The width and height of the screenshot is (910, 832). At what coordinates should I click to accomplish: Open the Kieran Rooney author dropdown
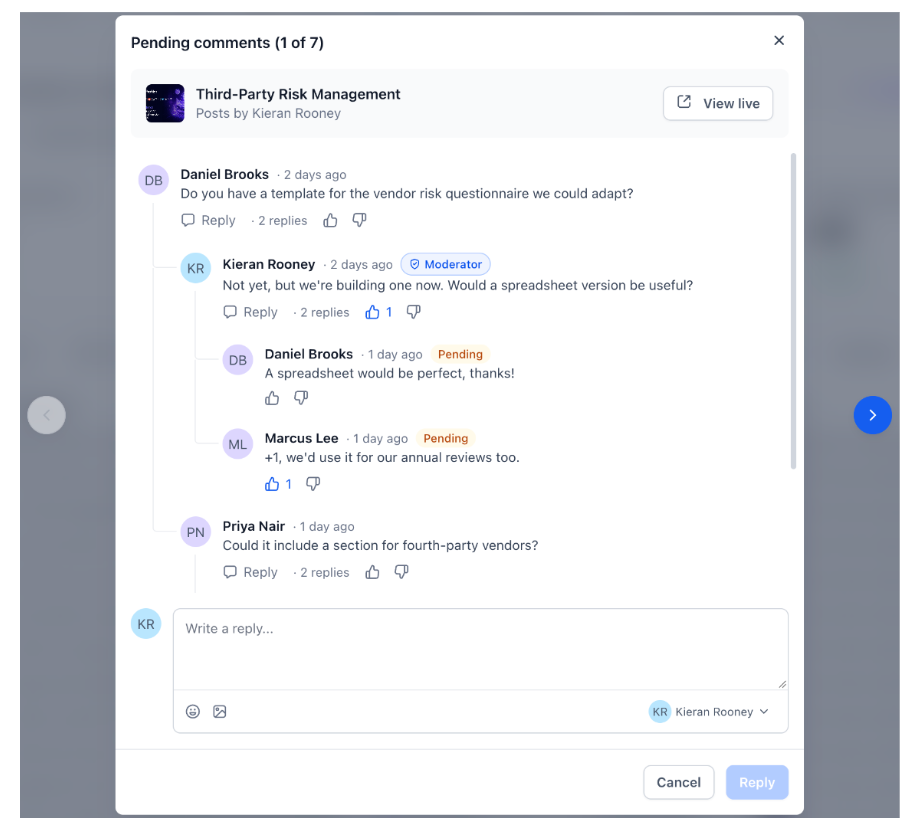click(x=709, y=711)
